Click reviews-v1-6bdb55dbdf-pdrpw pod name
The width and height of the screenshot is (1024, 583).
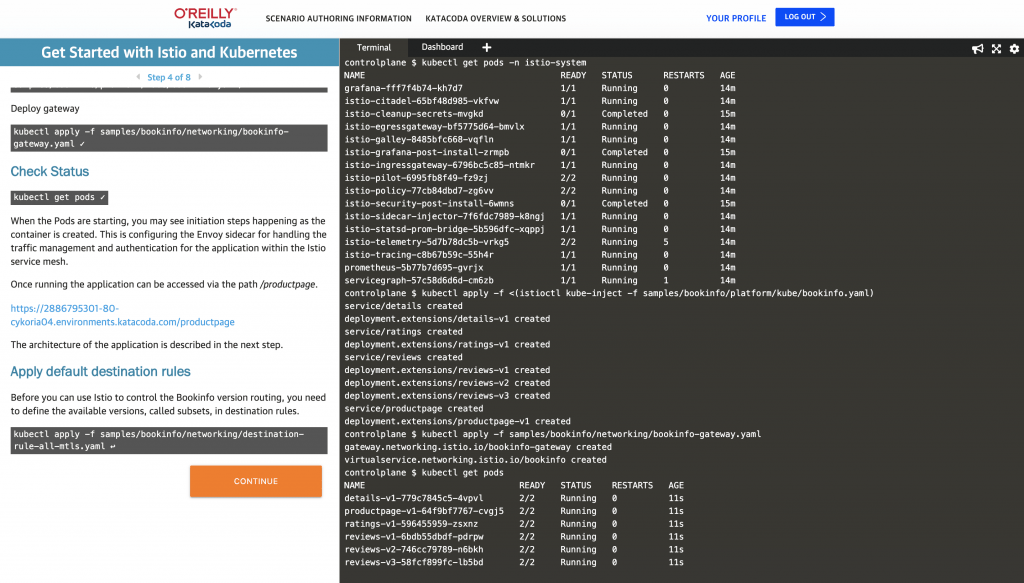coord(414,537)
